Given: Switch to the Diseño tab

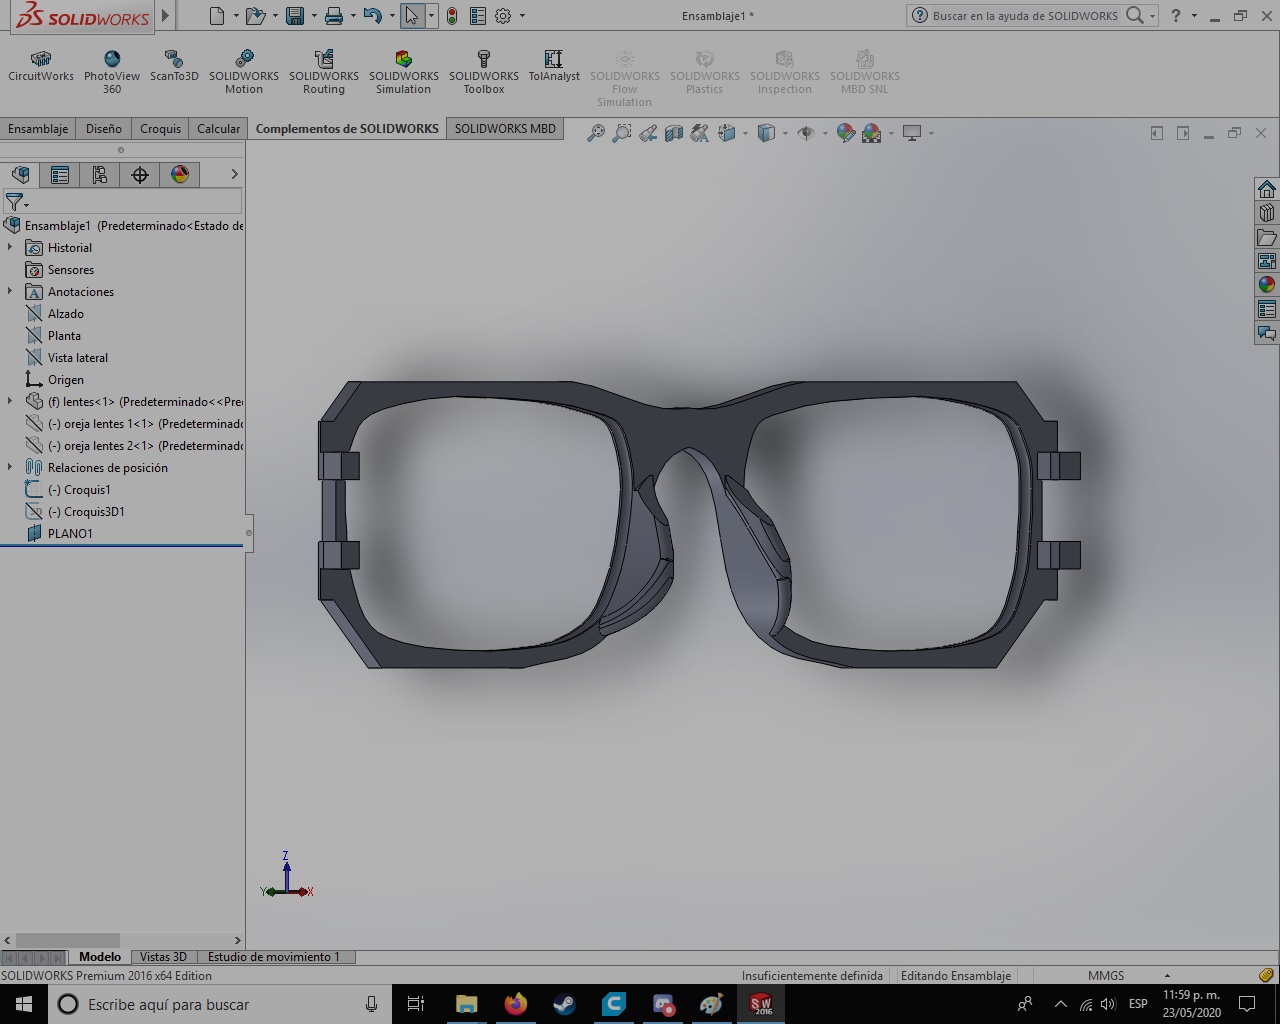Looking at the screenshot, I should [x=104, y=129].
